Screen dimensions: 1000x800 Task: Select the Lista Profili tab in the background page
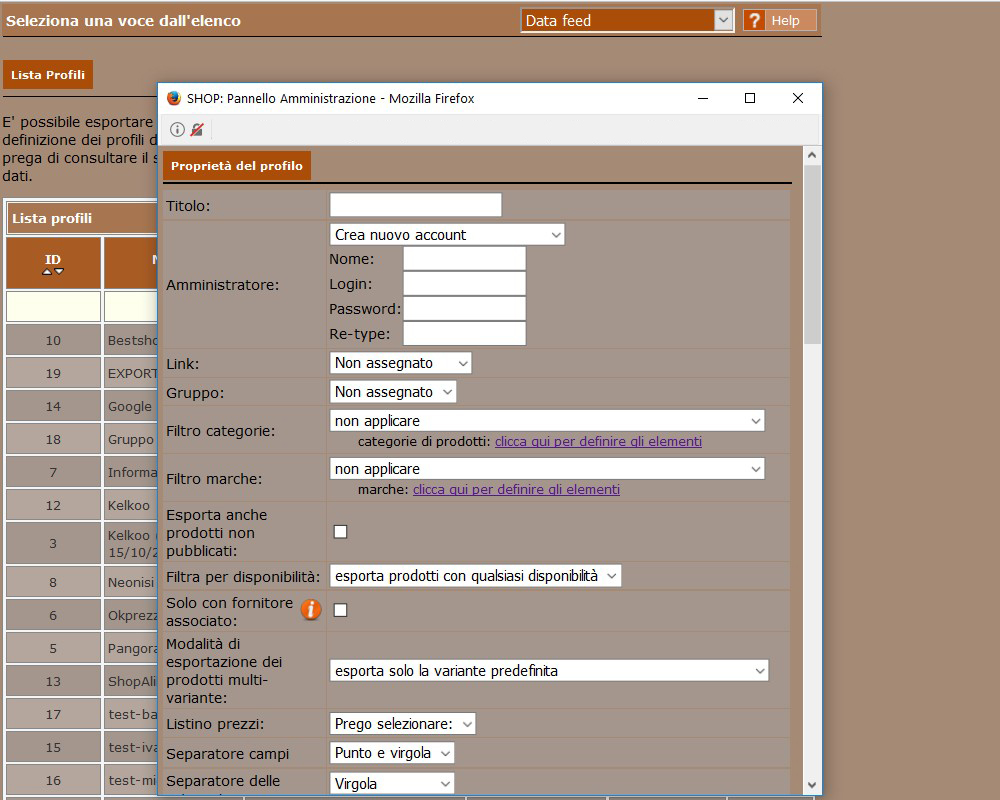48,75
